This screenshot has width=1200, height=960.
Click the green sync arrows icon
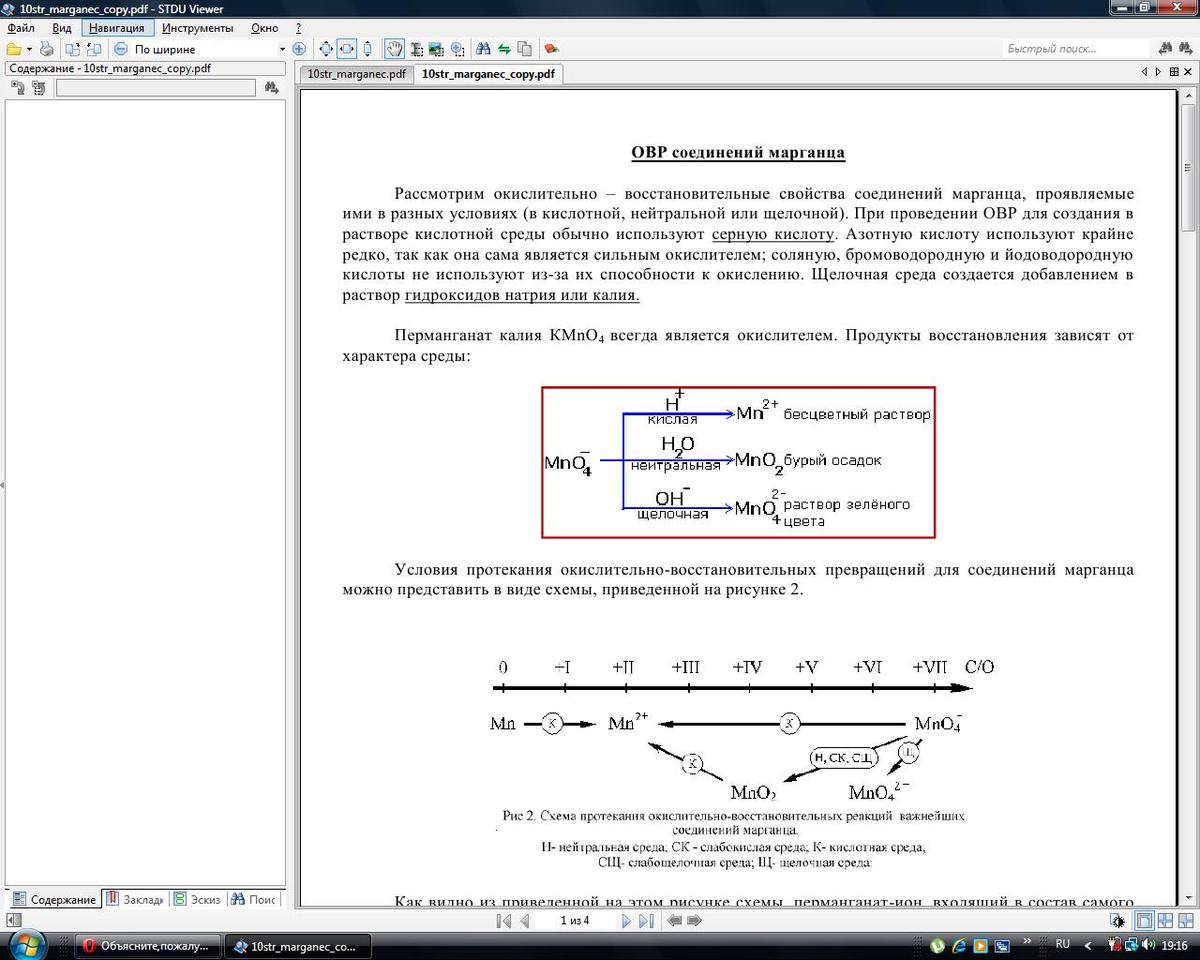tap(504, 49)
